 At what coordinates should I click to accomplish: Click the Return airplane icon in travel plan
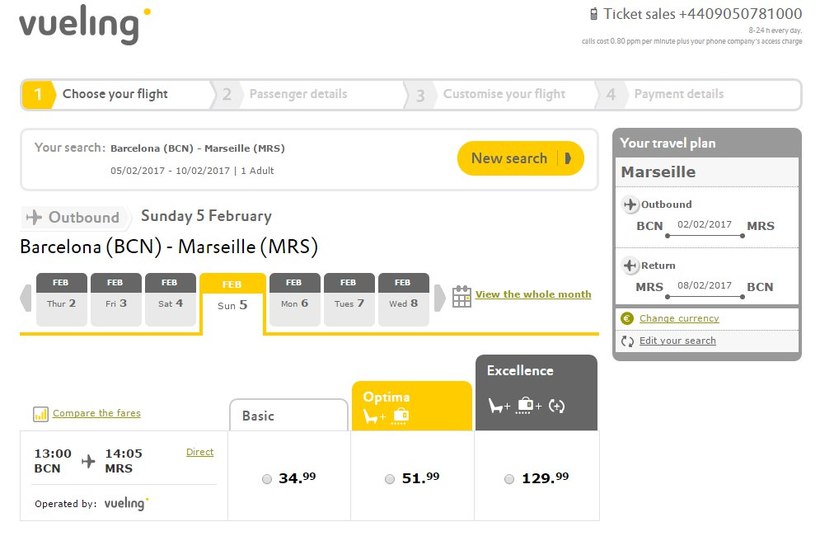(630, 266)
